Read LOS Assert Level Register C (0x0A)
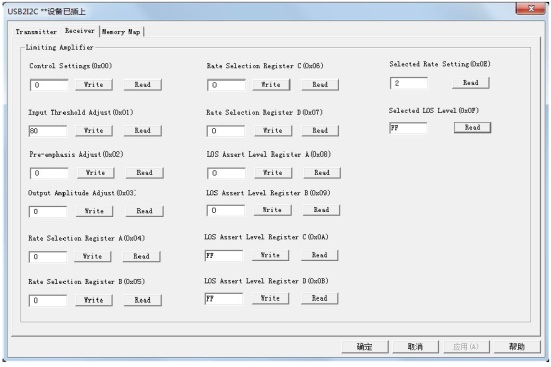This screenshot has width=551, height=367. click(319, 255)
